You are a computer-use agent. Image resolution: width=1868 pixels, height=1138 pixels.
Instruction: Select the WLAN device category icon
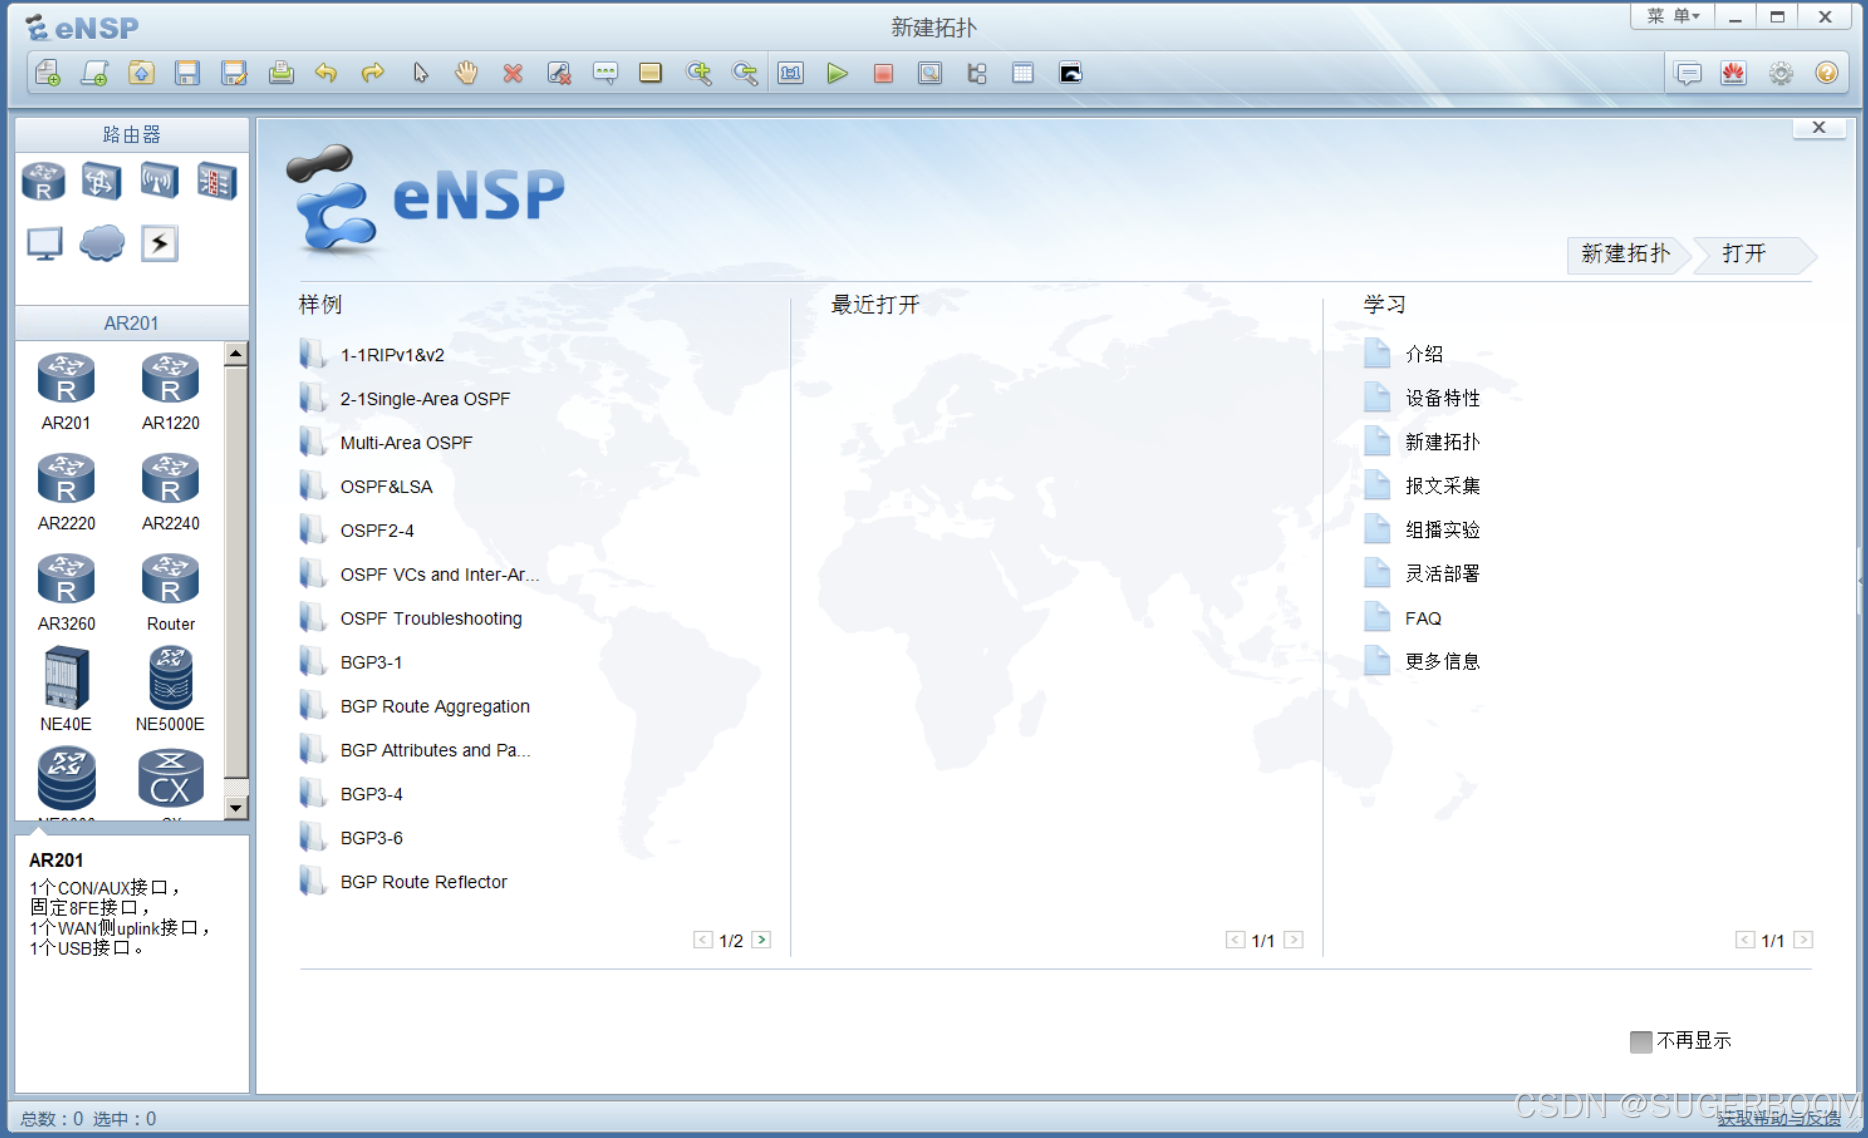(159, 182)
